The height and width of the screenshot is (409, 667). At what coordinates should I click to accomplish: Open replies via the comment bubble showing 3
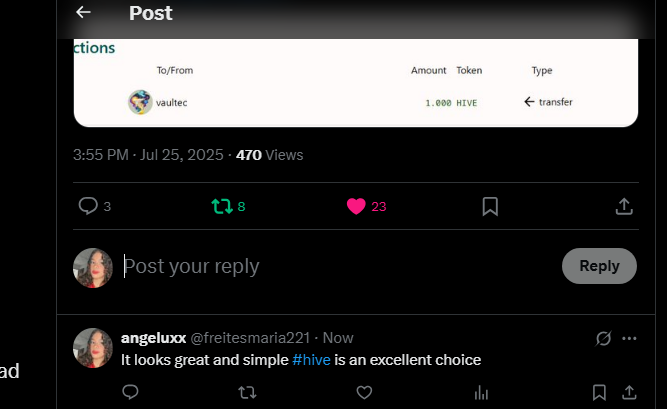pos(95,206)
